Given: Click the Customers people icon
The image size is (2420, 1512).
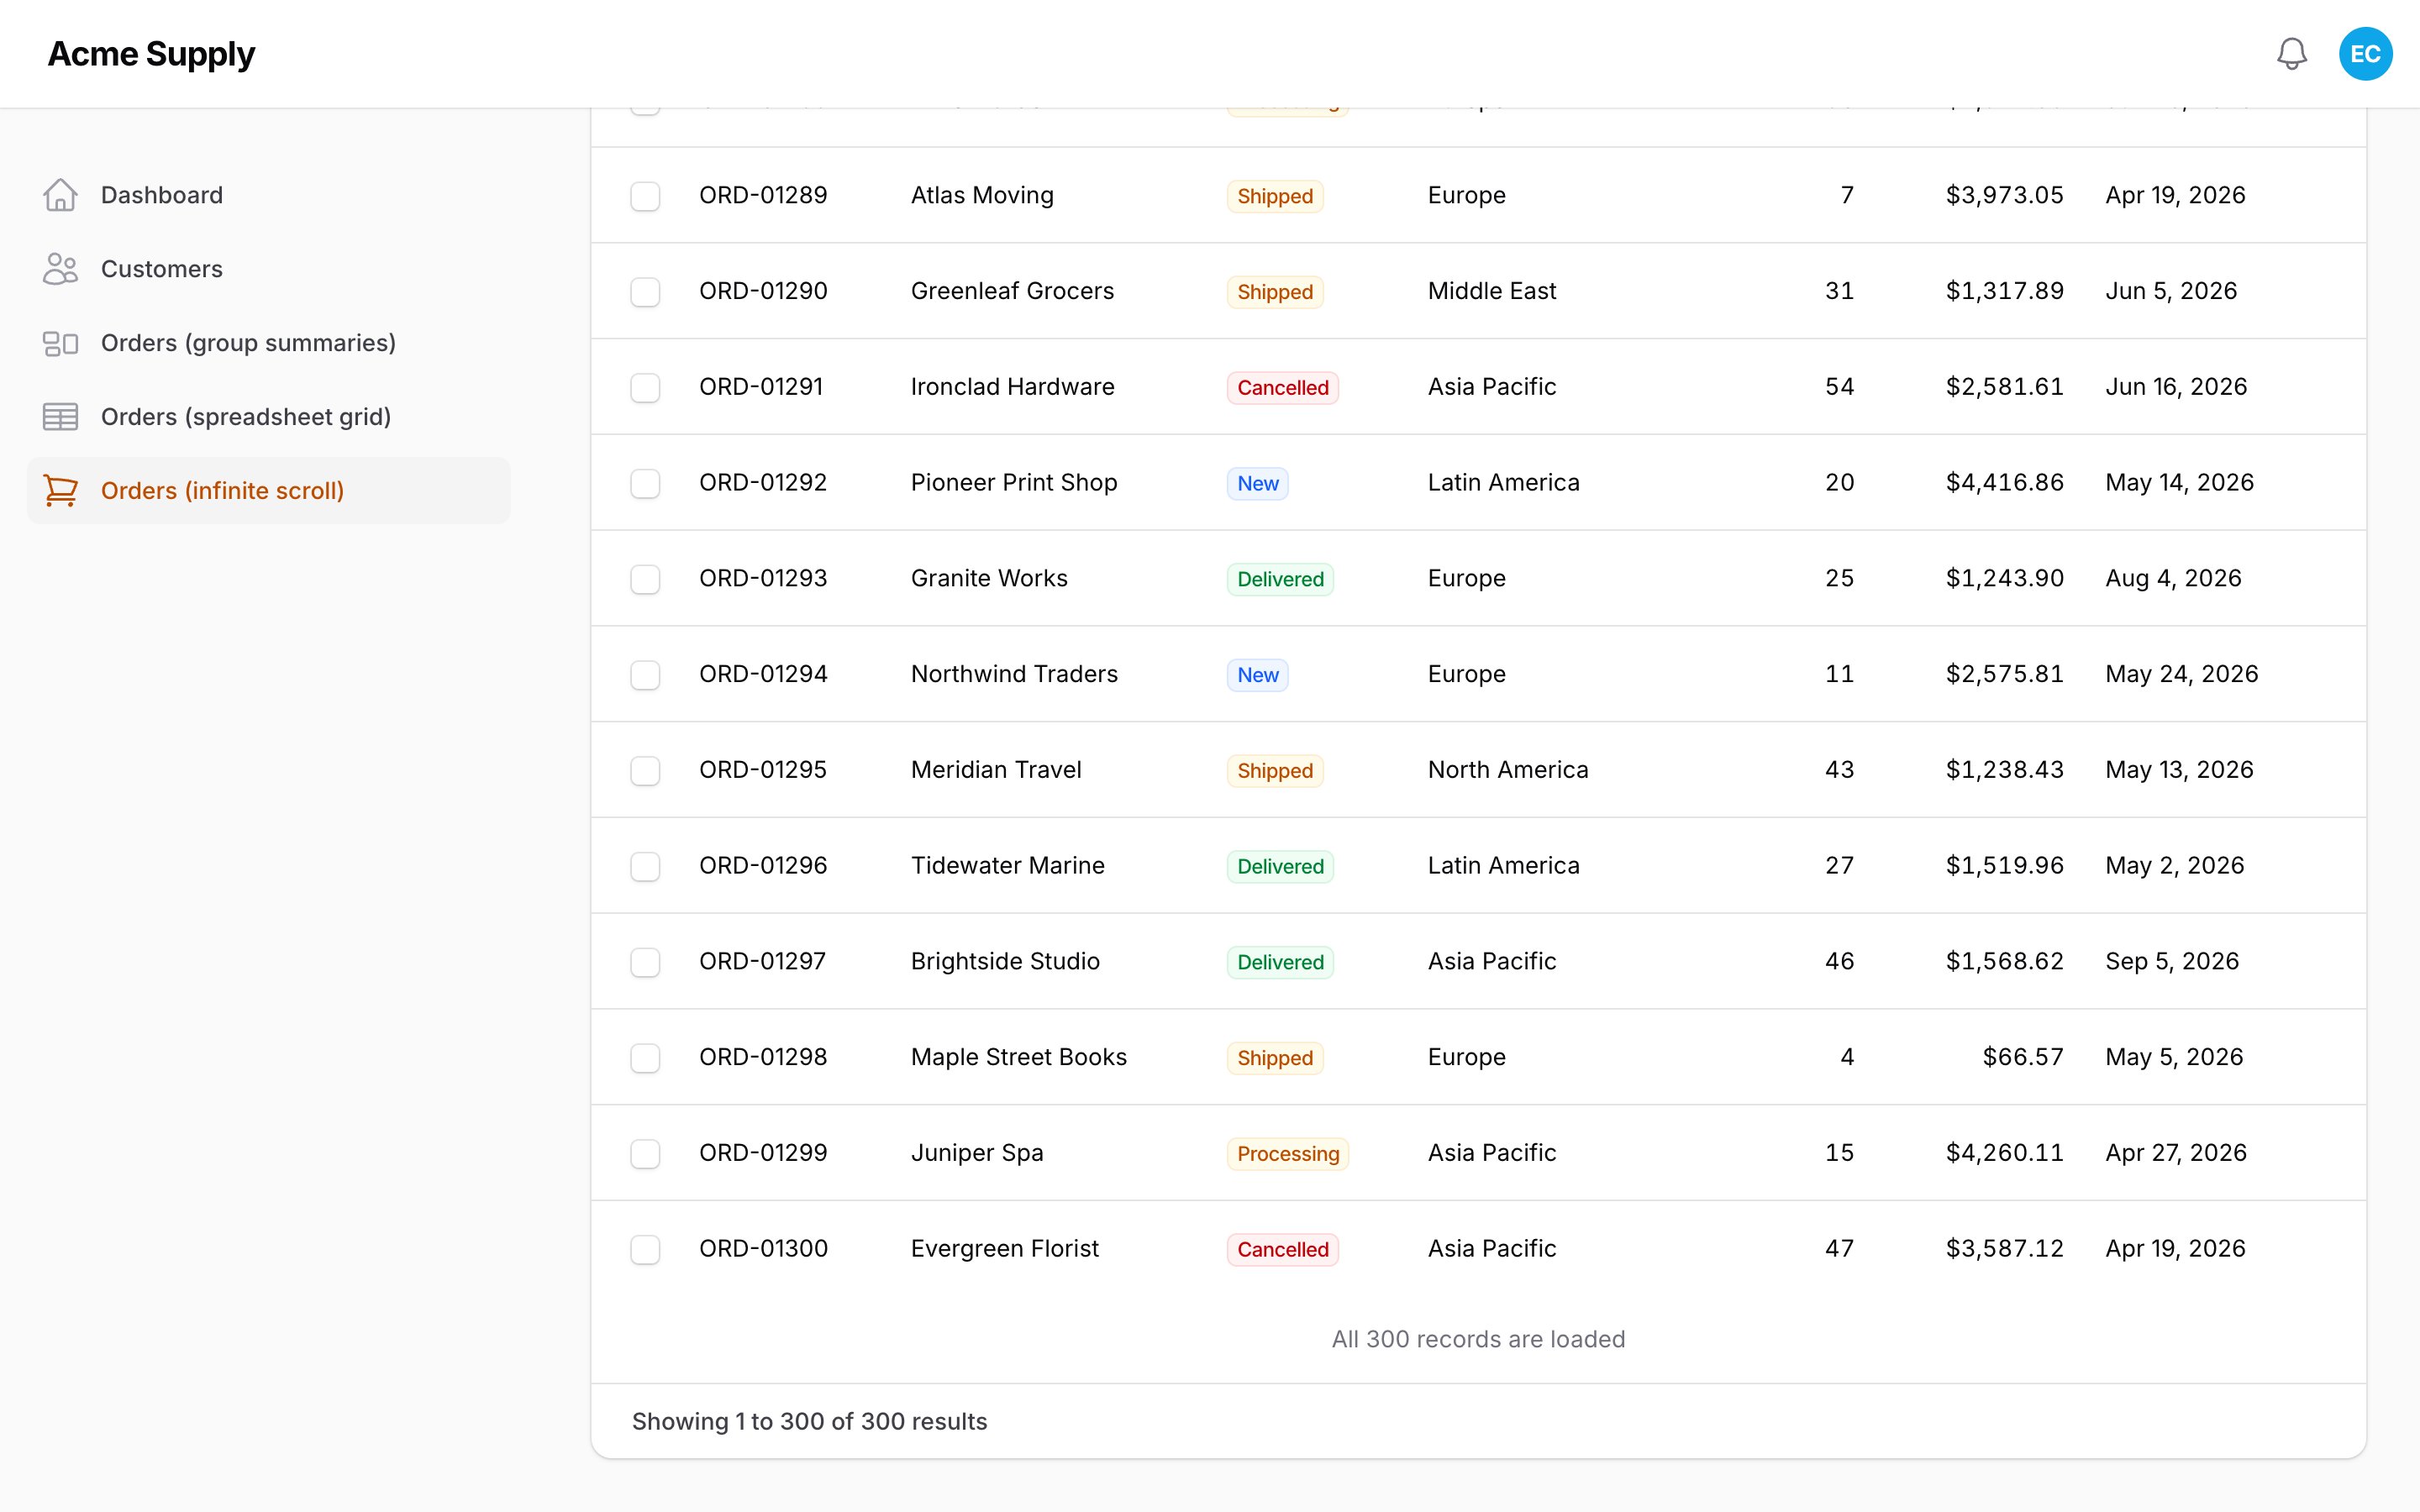Looking at the screenshot, I should (x=61, y=269).
